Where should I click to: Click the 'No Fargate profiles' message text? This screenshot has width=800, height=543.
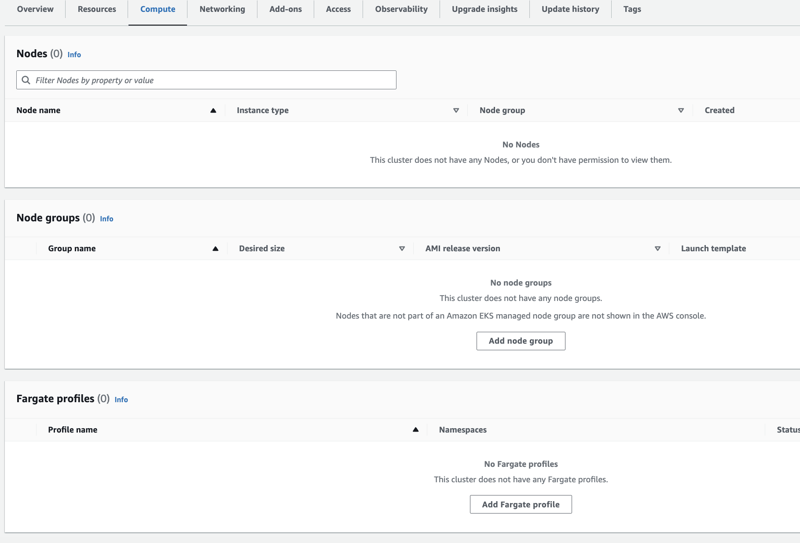[x=520, y=464]
